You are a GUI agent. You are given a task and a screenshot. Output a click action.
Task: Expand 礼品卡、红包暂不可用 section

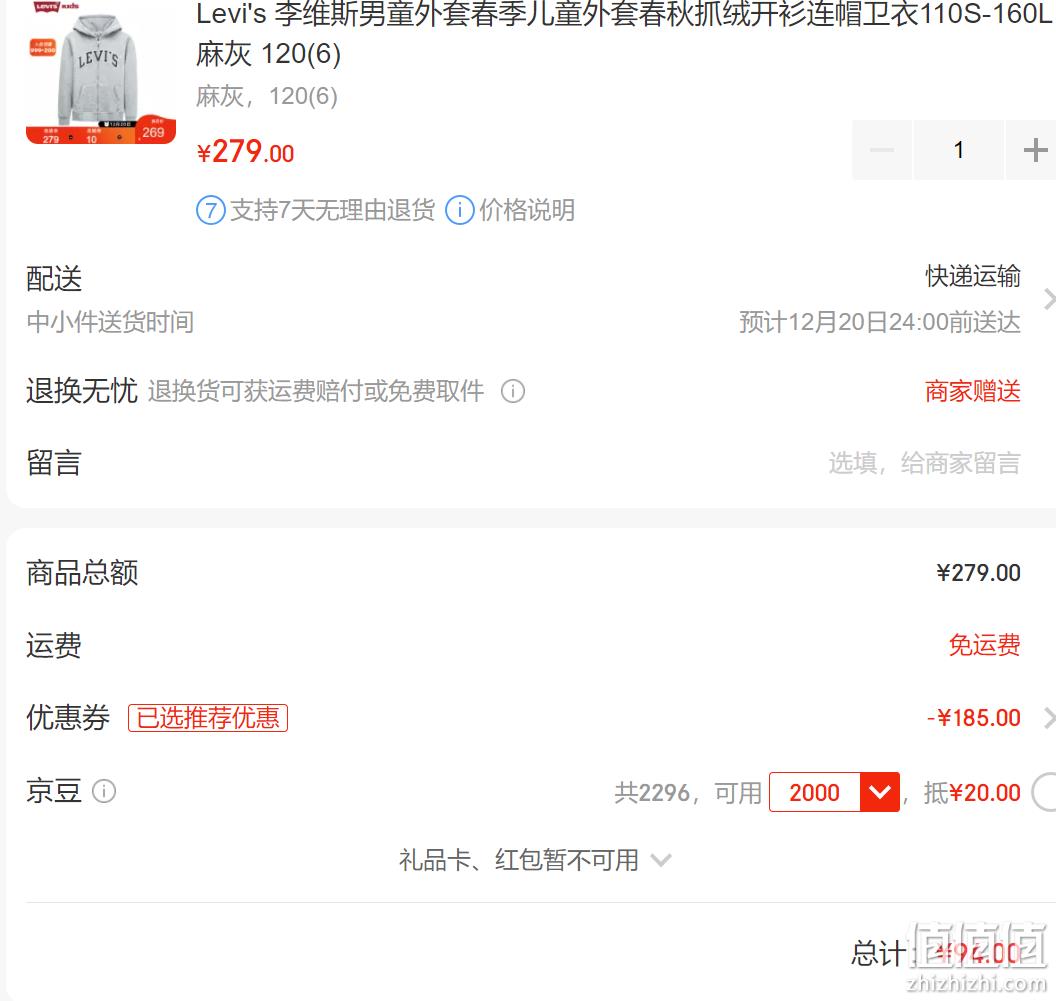(535, 860)
